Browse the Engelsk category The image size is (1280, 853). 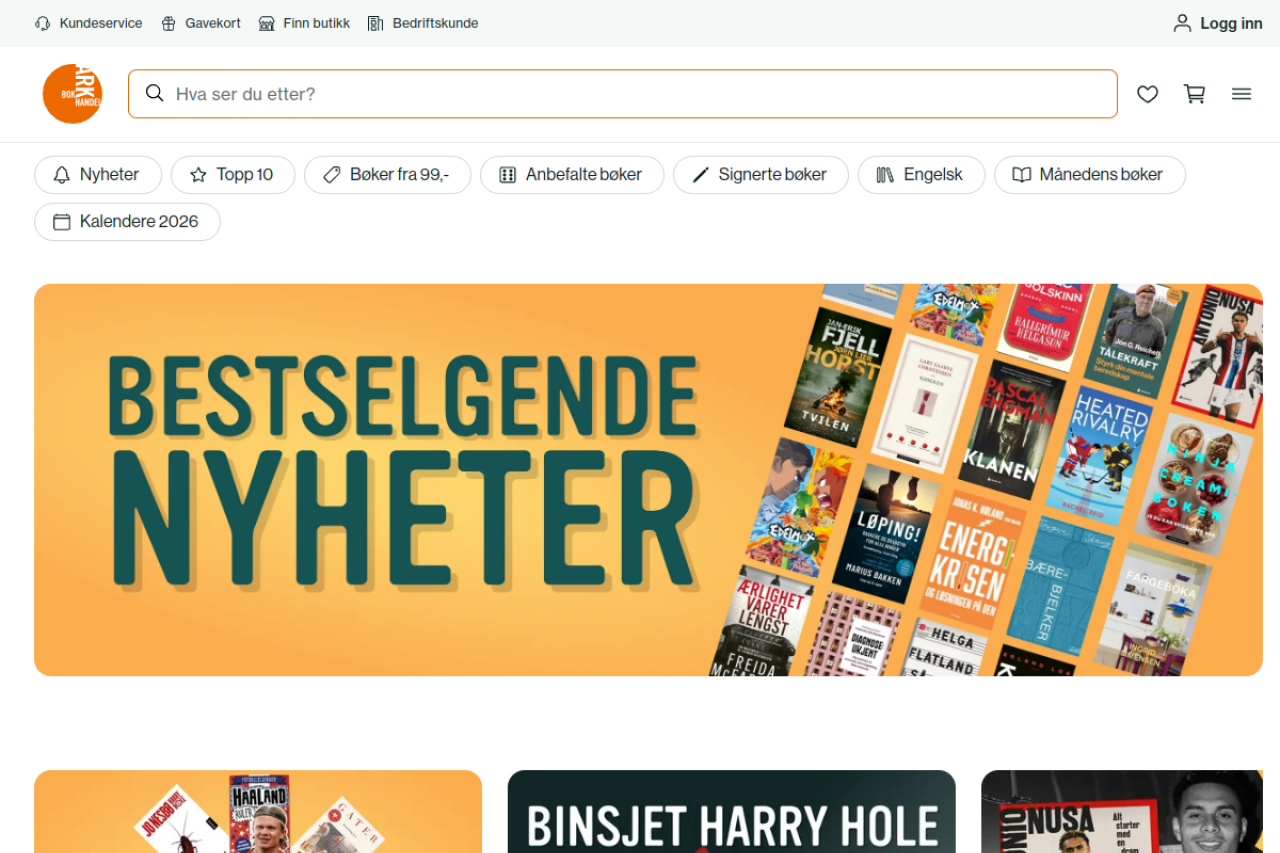point(921,175)
